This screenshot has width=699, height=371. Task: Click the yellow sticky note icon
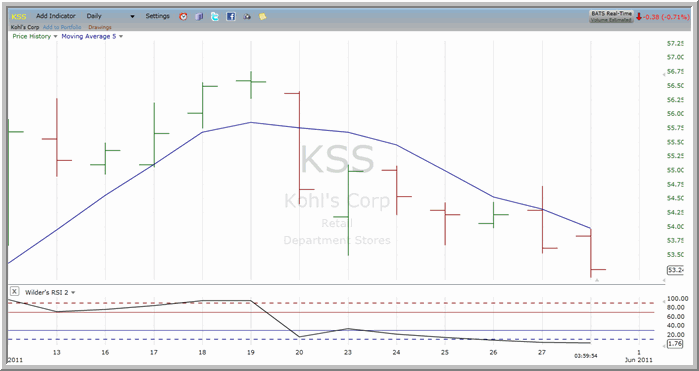263,16
